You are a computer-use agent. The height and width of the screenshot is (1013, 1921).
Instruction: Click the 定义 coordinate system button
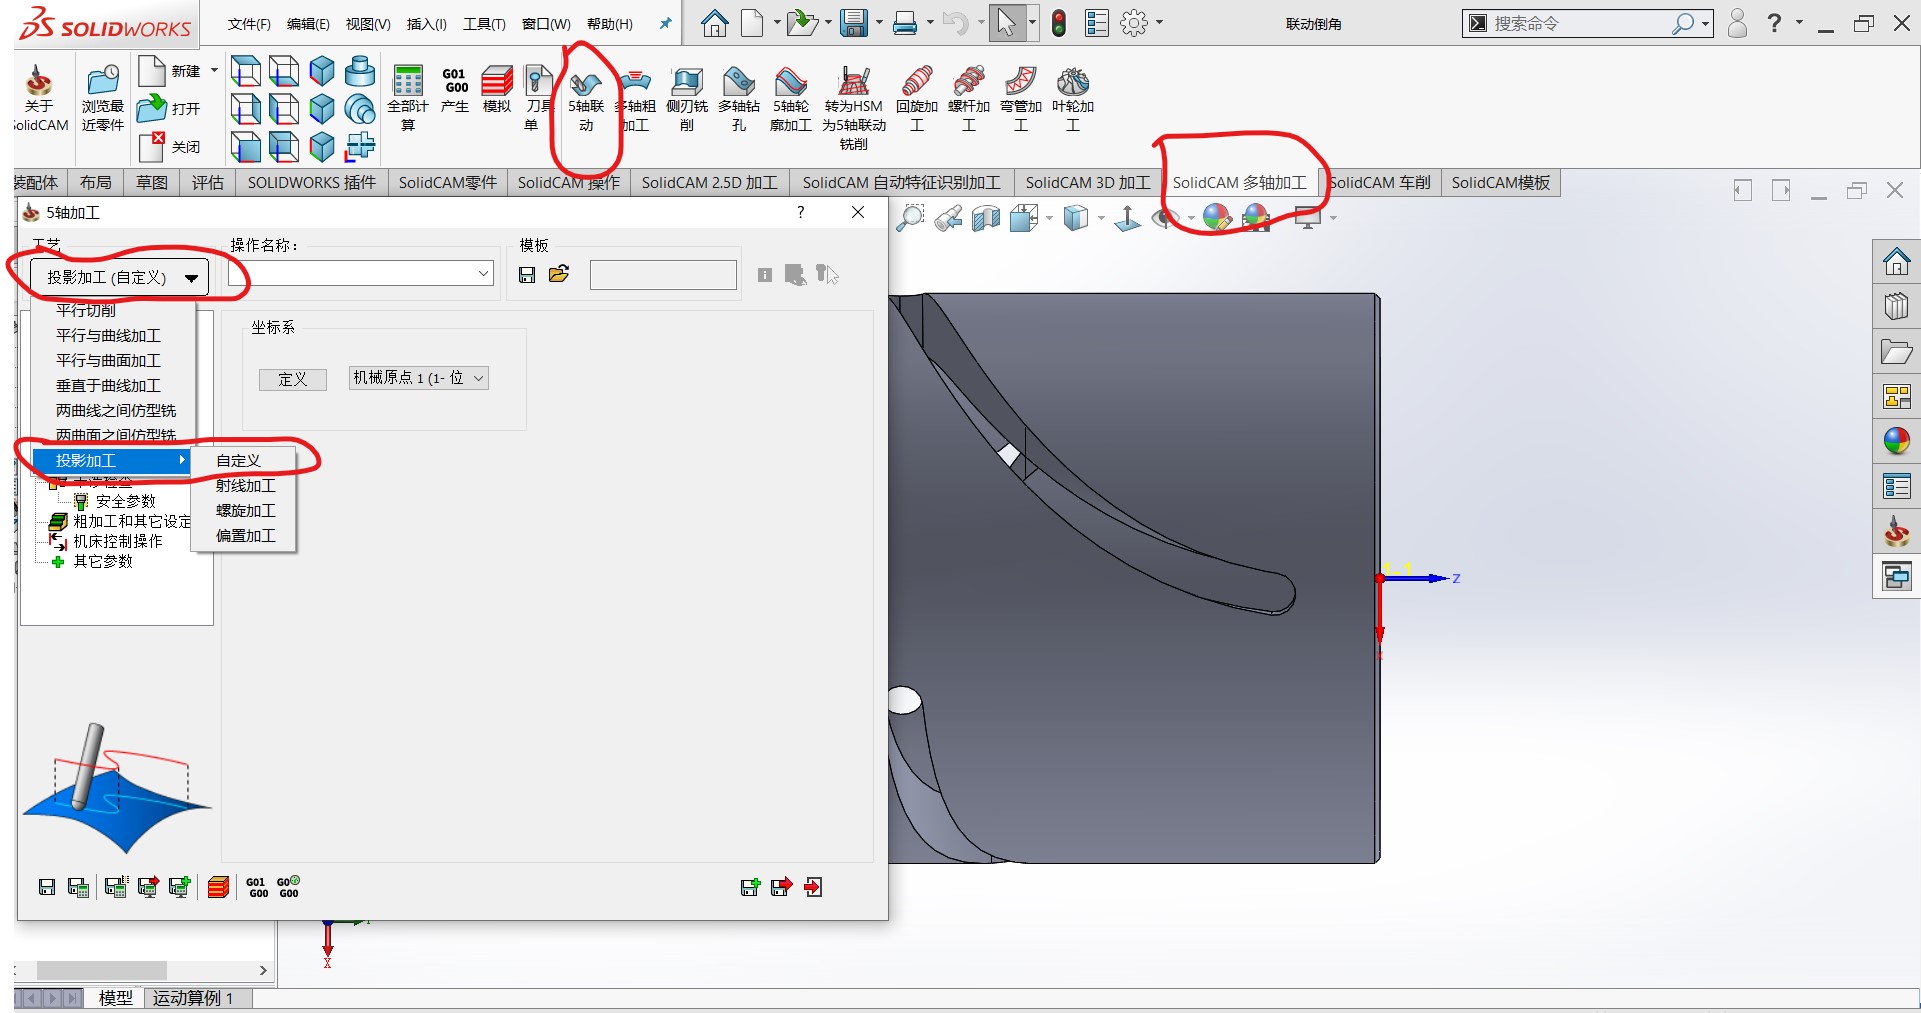click(x=293, y=379)
